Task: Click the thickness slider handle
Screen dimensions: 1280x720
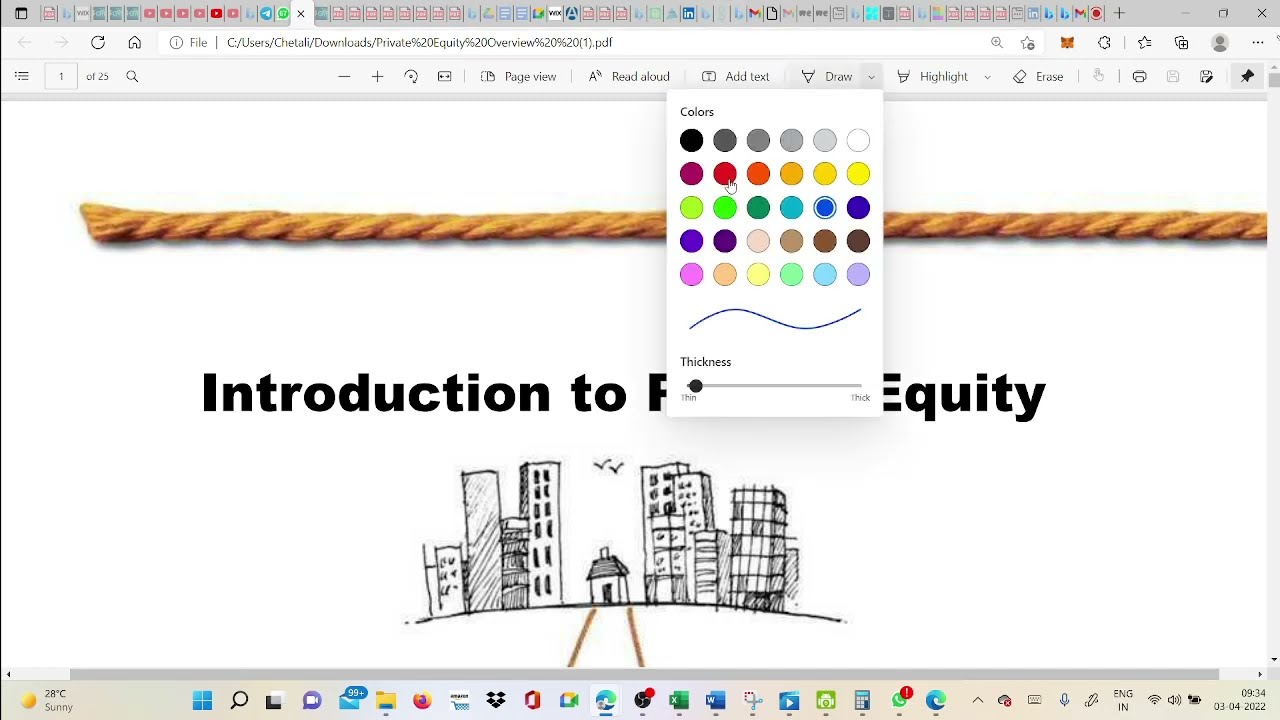Action: point(695,386)
